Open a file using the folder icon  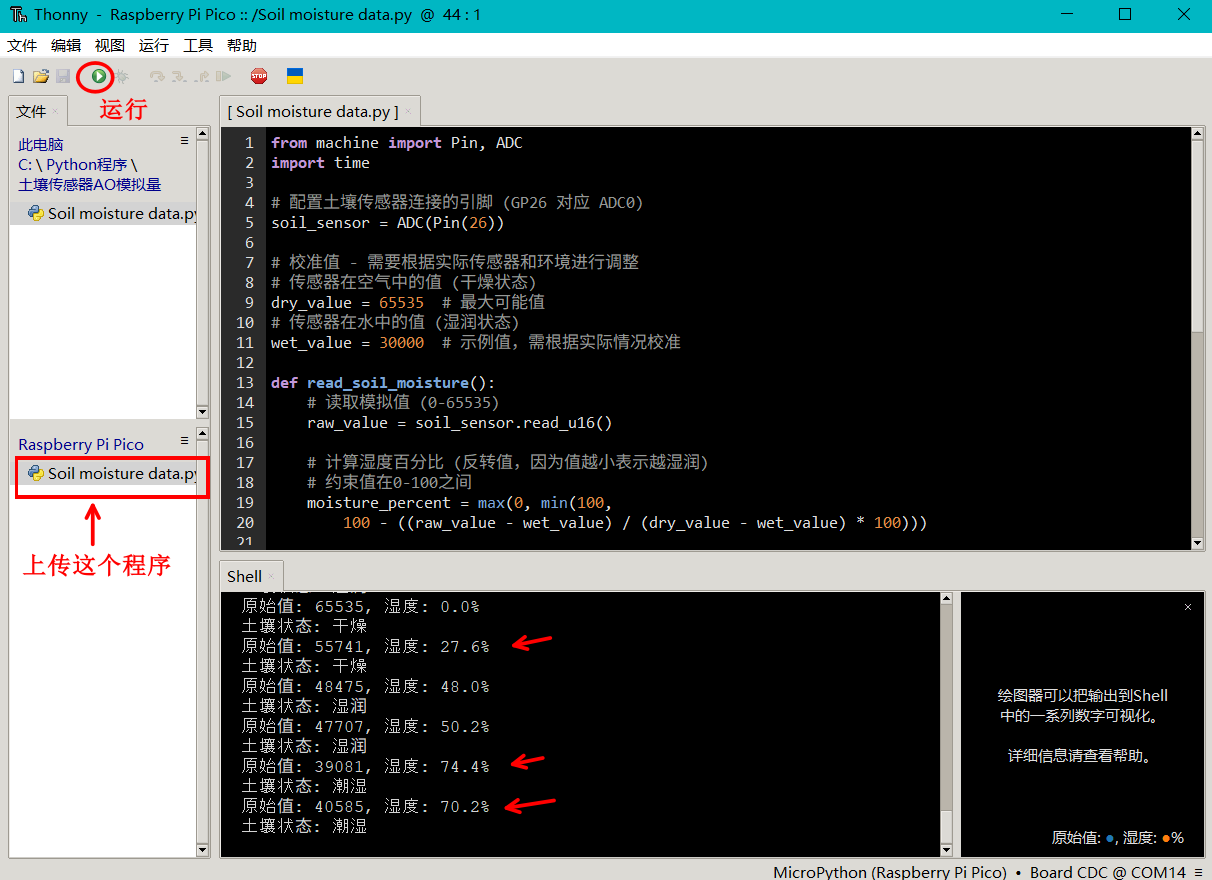coord(41,76)
